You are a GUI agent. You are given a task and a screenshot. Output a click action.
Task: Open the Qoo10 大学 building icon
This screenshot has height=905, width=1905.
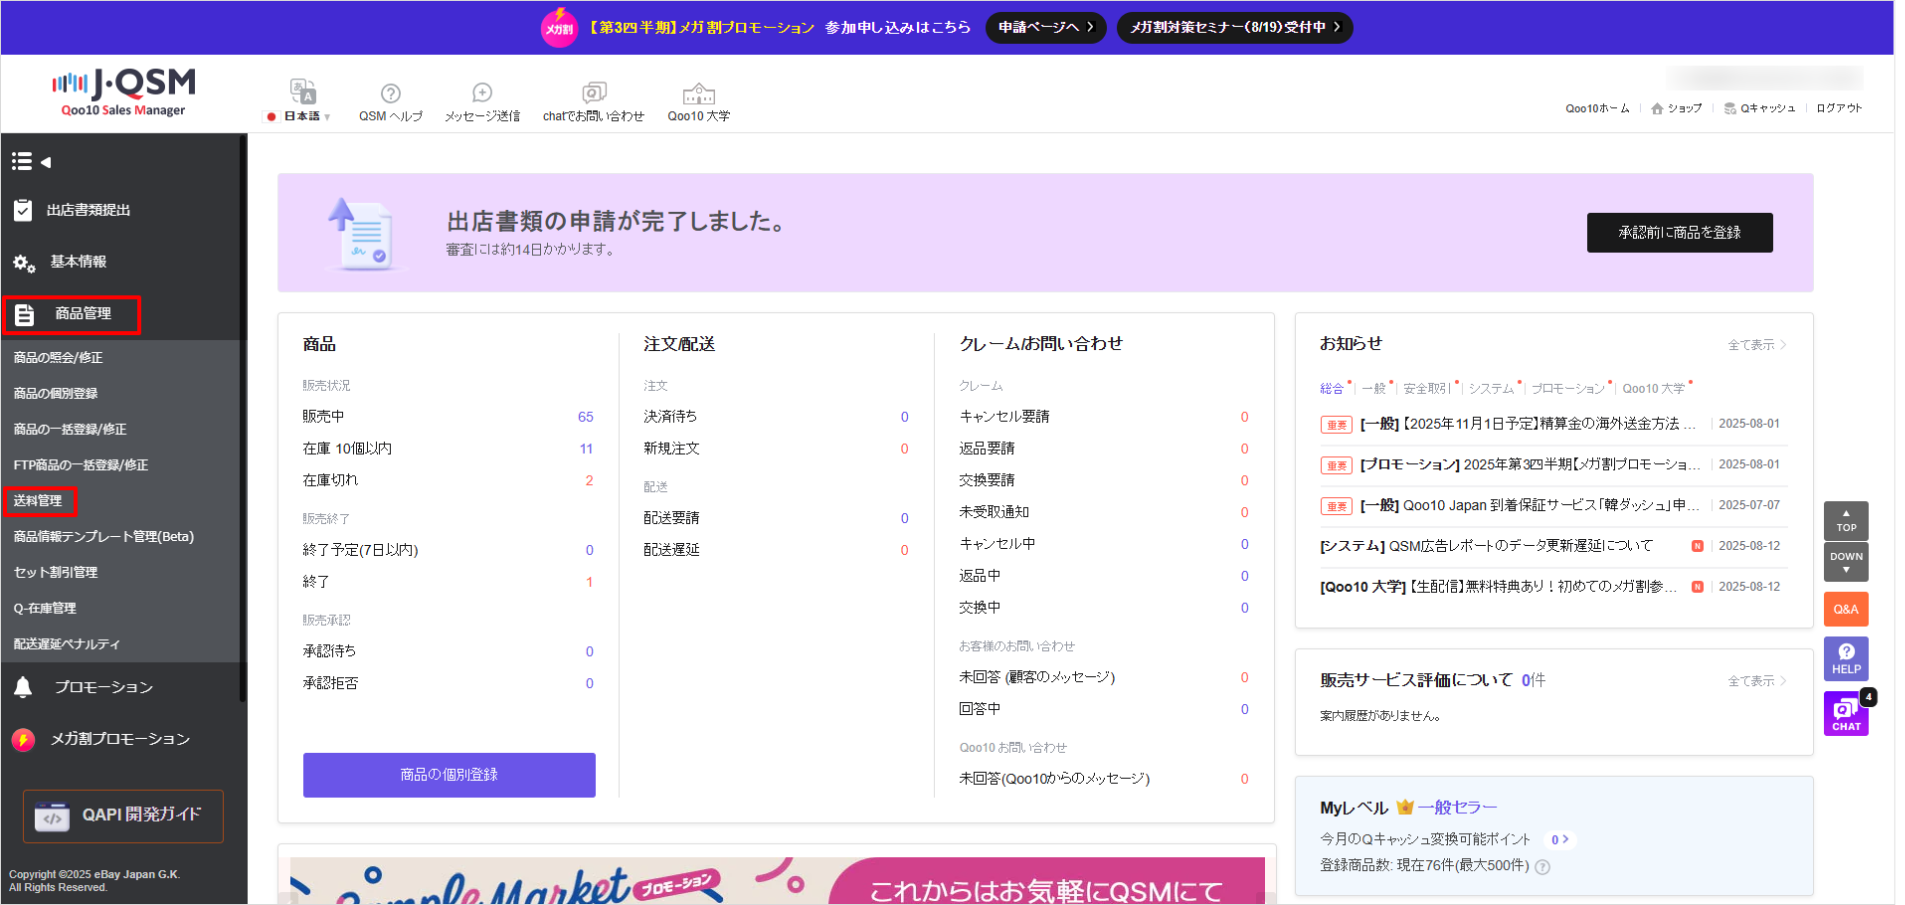click(699, 94)
